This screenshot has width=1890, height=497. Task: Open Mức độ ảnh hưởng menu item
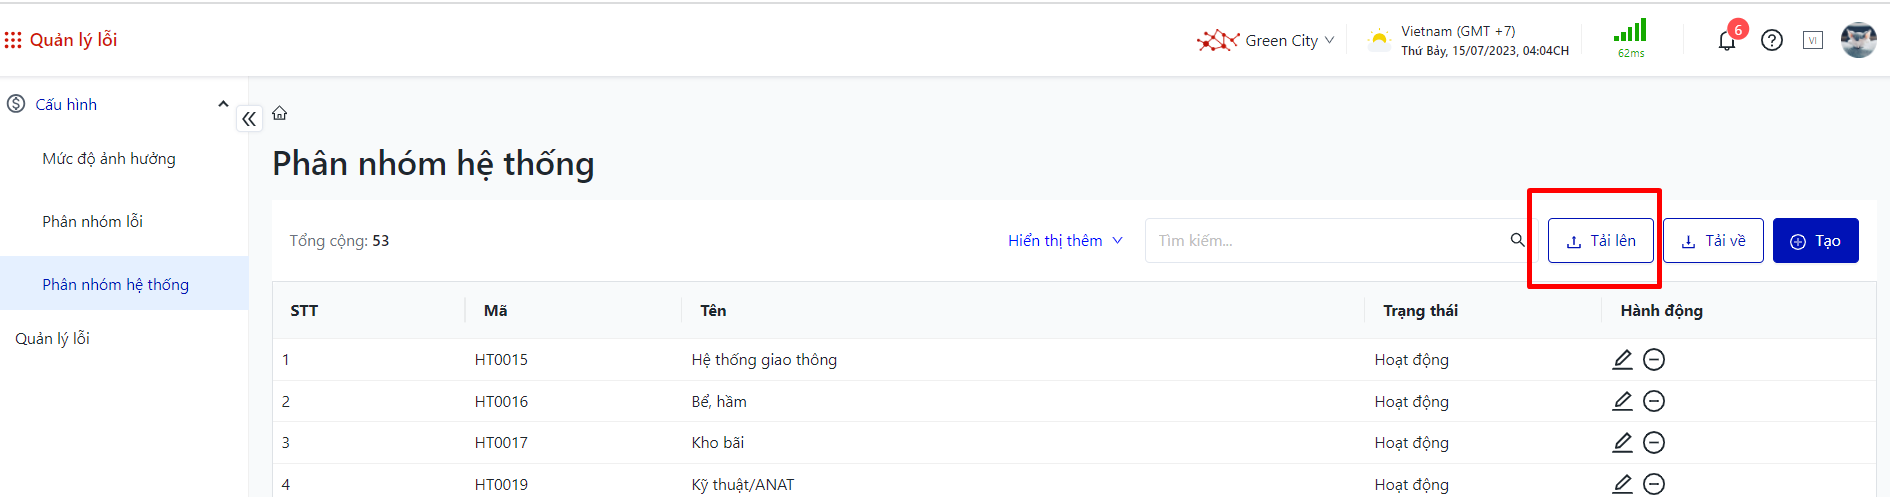(109, 159)
